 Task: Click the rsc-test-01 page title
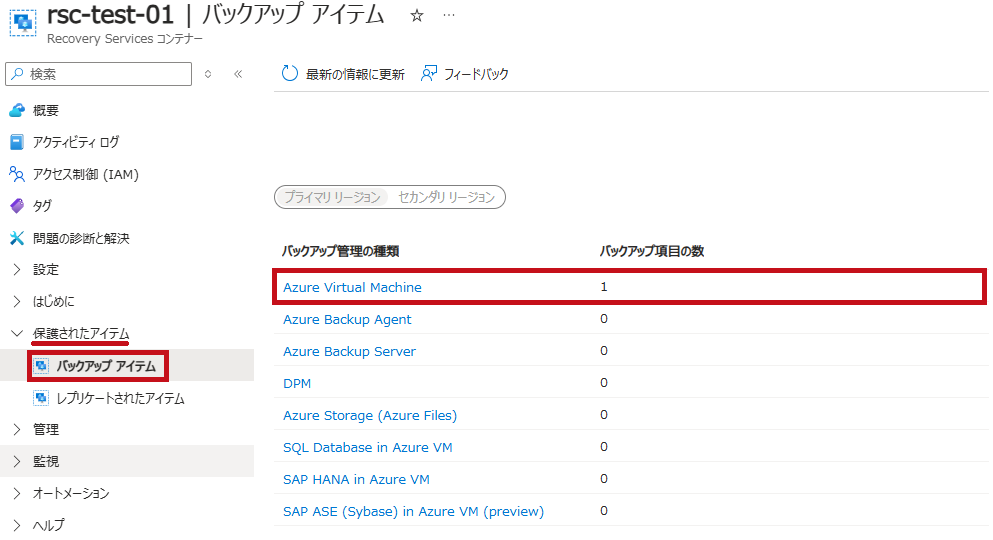point(110,15)
